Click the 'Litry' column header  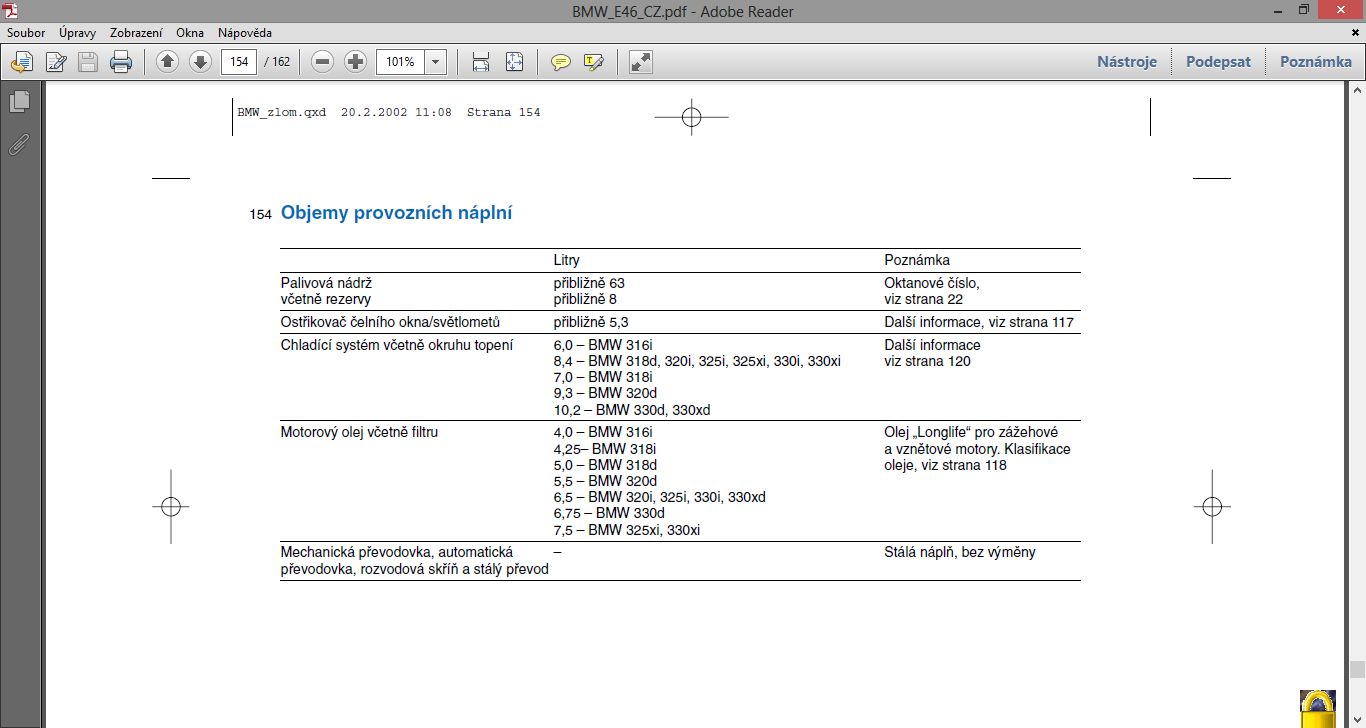point(567,260)
